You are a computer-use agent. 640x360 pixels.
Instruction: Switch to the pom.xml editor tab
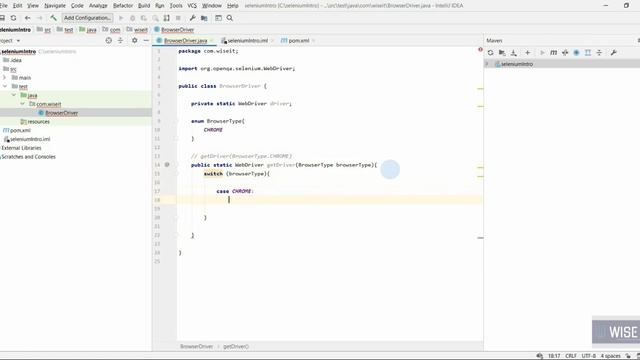coord(298,40)
